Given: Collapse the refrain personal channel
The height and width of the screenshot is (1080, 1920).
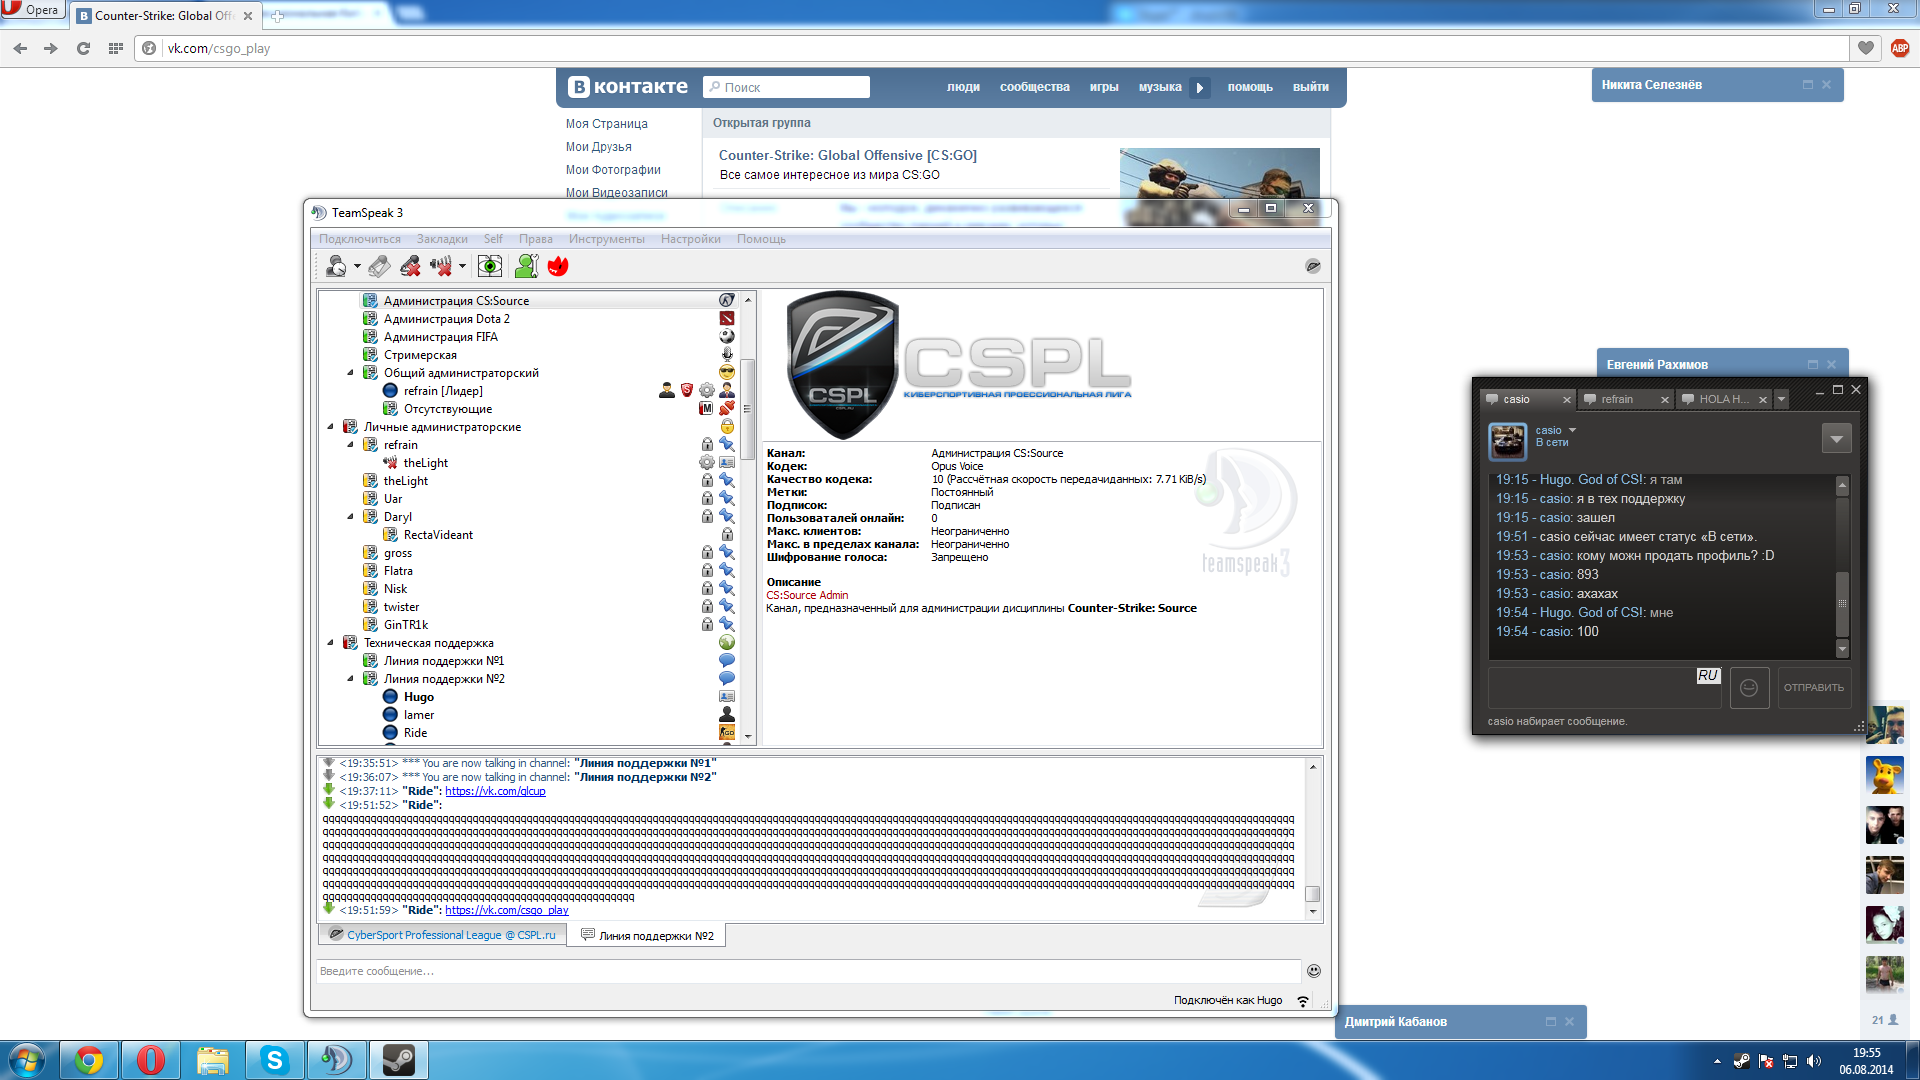Looking at the screenshot, I should tap(350, 445).
